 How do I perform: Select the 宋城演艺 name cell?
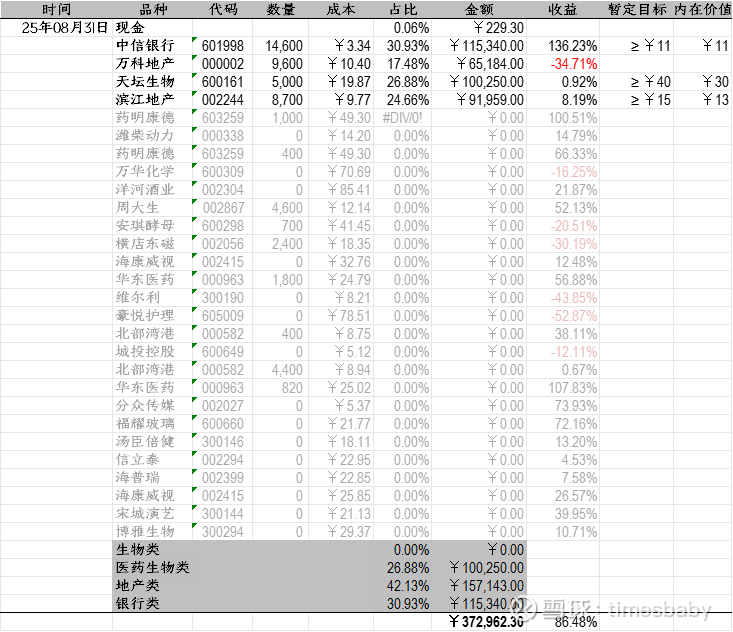coord(152,514)
